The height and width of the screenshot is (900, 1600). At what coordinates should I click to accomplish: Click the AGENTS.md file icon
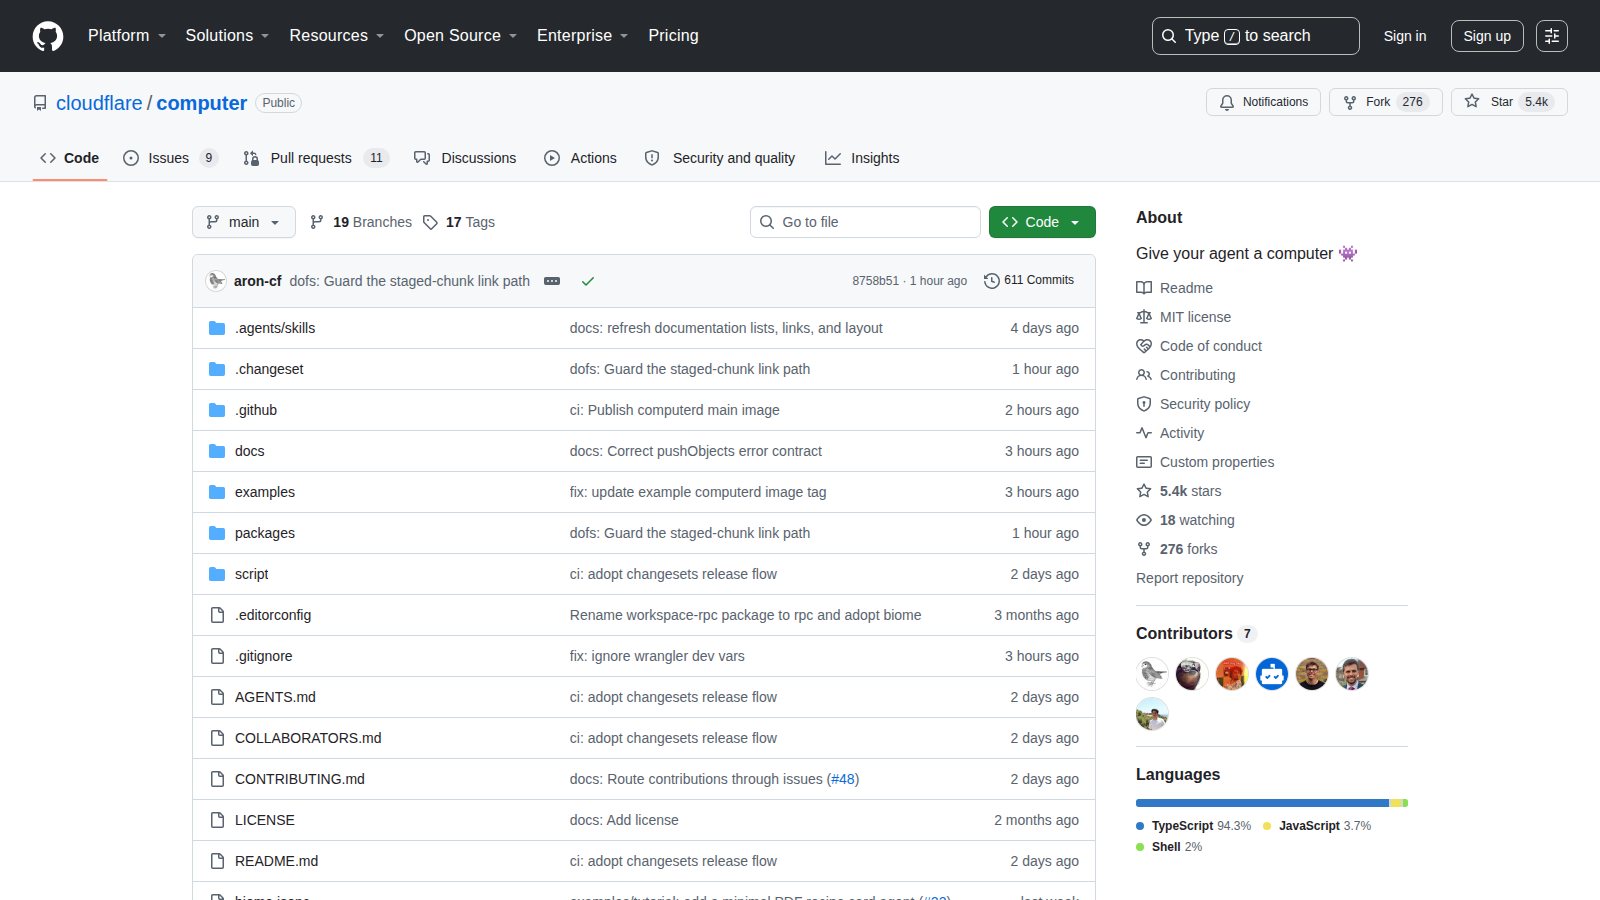(217, 697)
